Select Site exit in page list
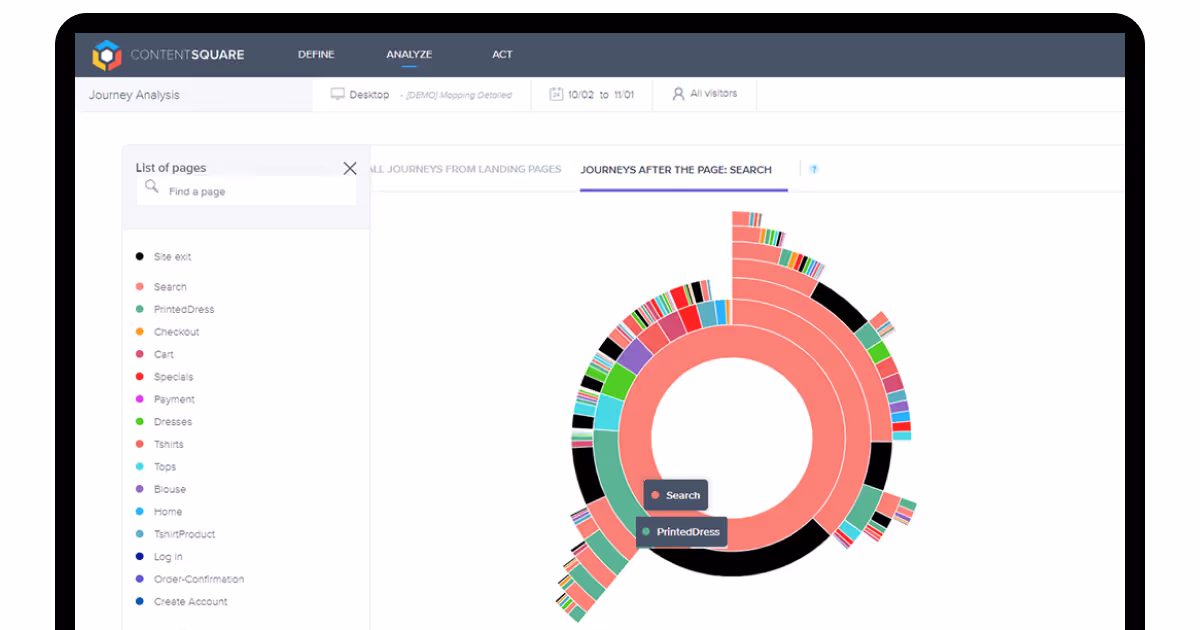This screenshot has width=1200, height=630. point(172,257)
